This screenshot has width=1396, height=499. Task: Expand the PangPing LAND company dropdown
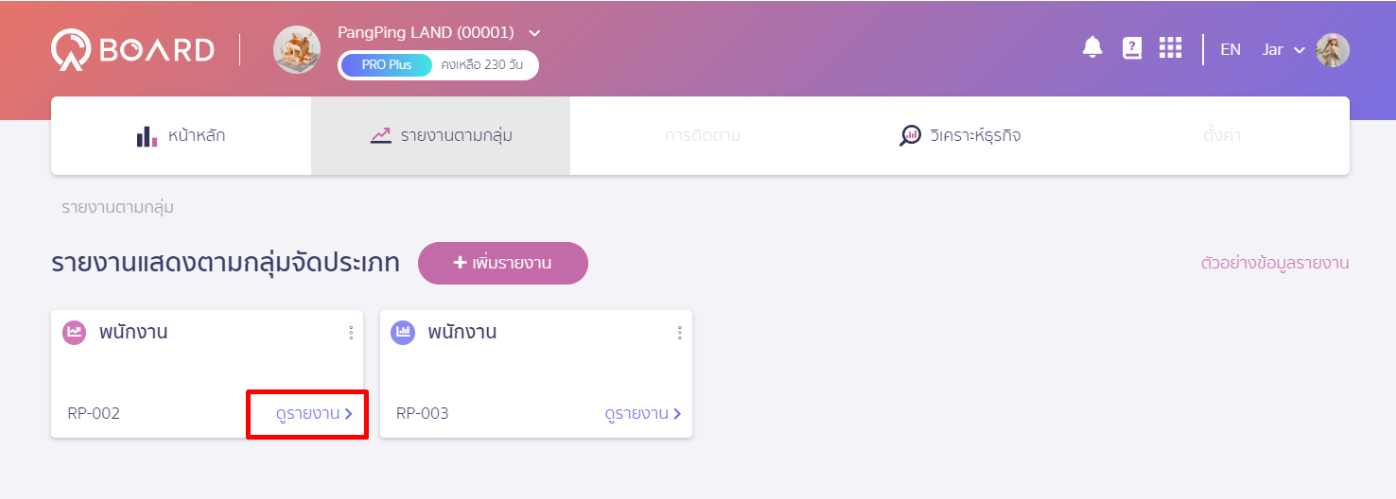534,33
